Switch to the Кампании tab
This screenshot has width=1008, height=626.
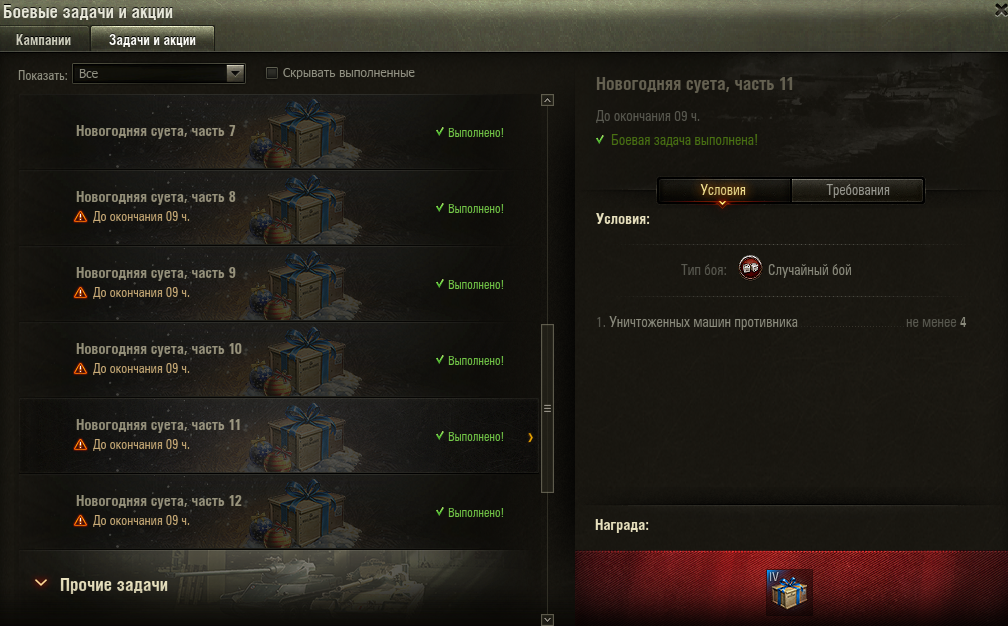tap(44, 40)
